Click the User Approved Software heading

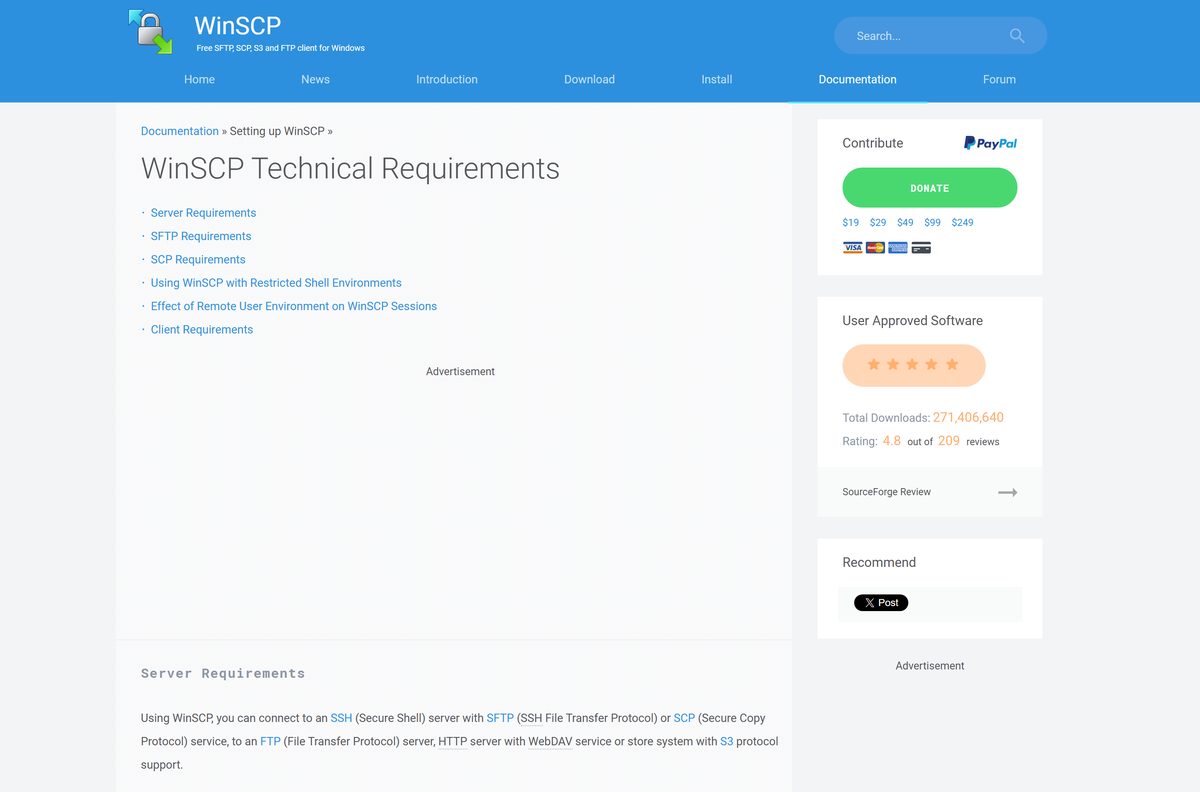tap(913, 321)
